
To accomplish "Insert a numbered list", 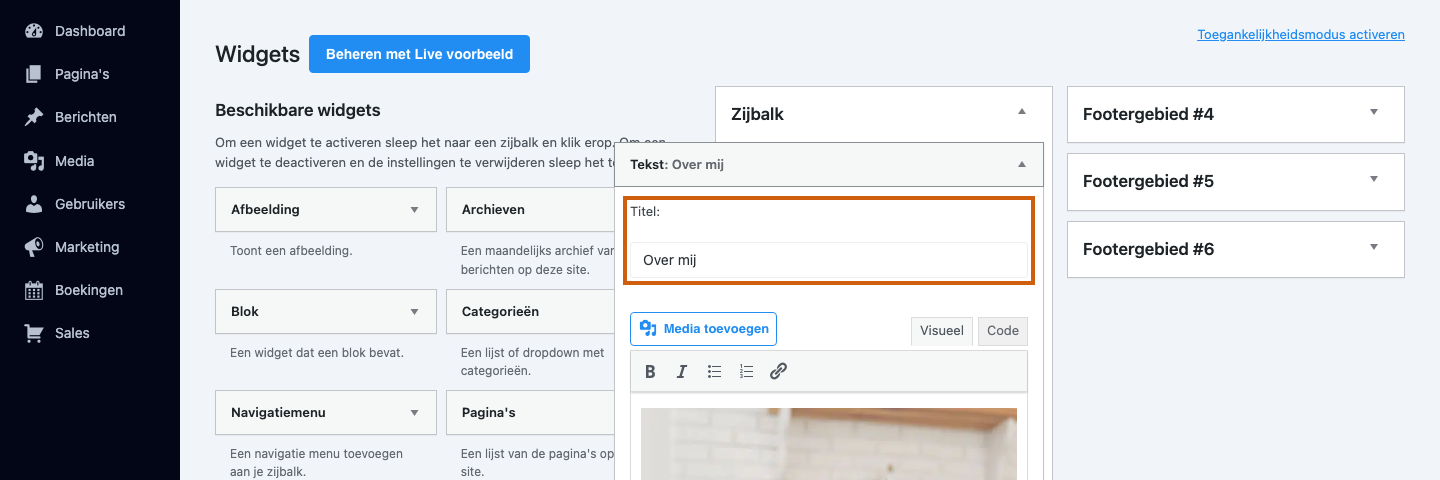I will point(746,371).
